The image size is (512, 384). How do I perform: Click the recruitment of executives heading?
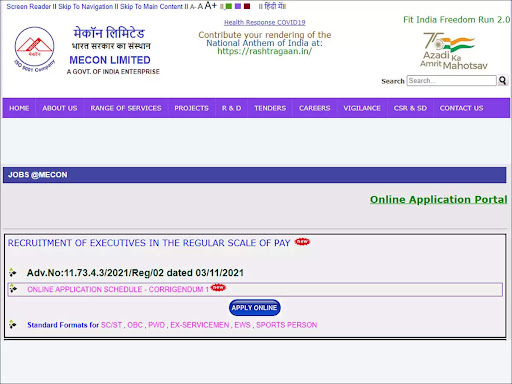point(149,243)
